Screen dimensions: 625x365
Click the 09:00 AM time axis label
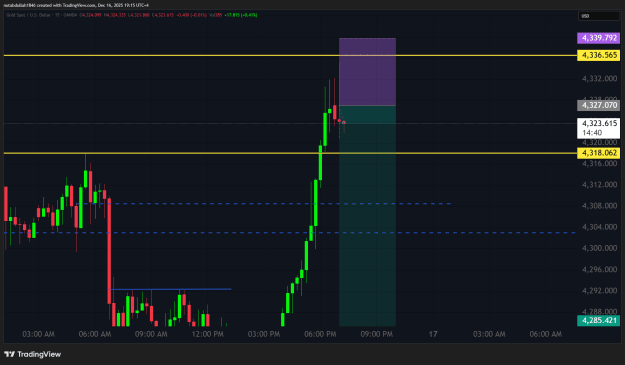[151, 334]
